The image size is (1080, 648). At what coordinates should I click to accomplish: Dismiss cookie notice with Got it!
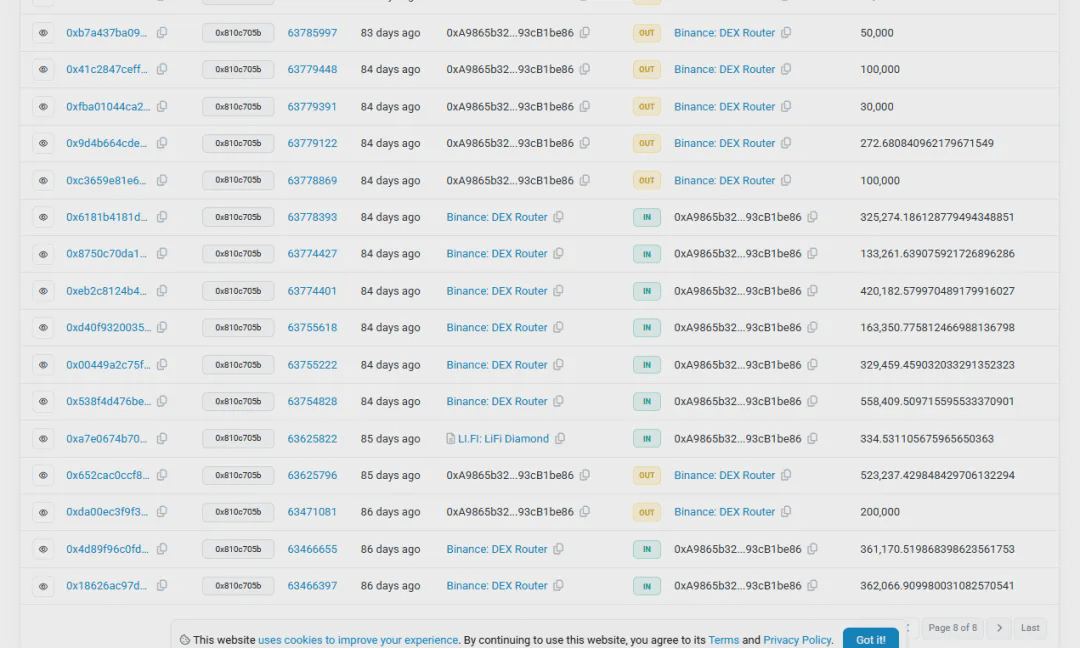click(x=871, y=639)
